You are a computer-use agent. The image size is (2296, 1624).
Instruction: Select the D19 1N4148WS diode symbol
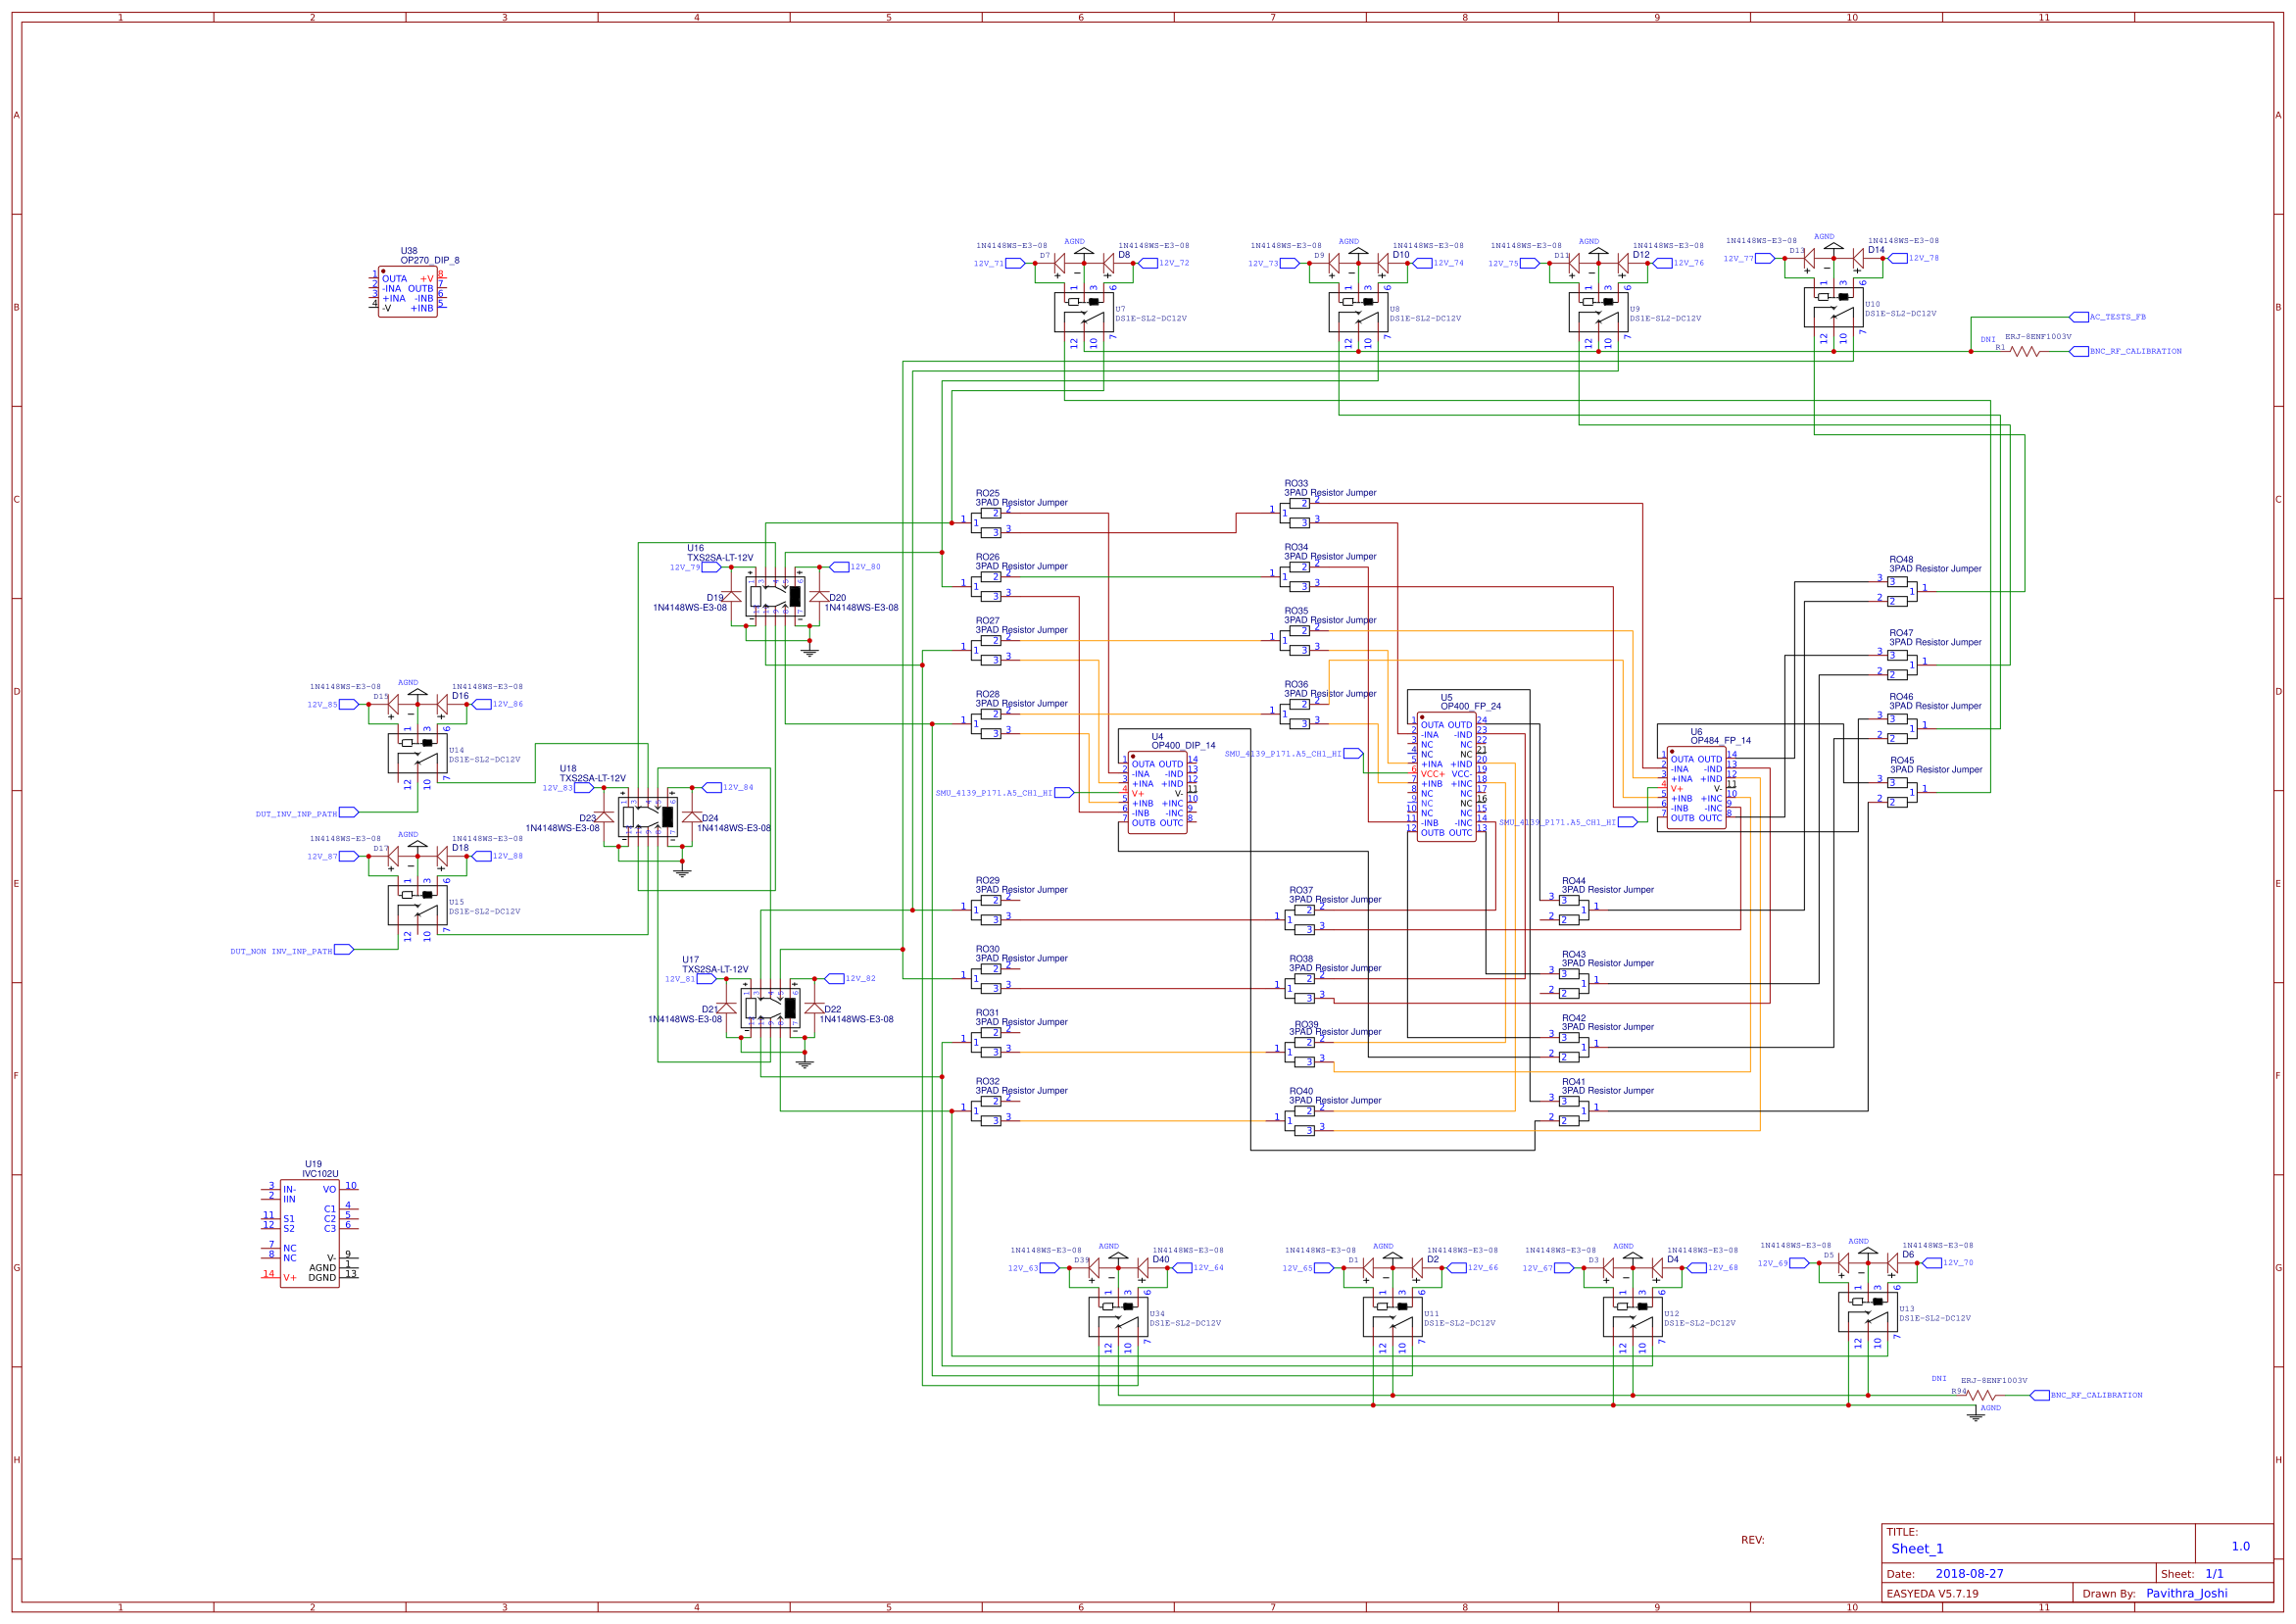[733, 596]
